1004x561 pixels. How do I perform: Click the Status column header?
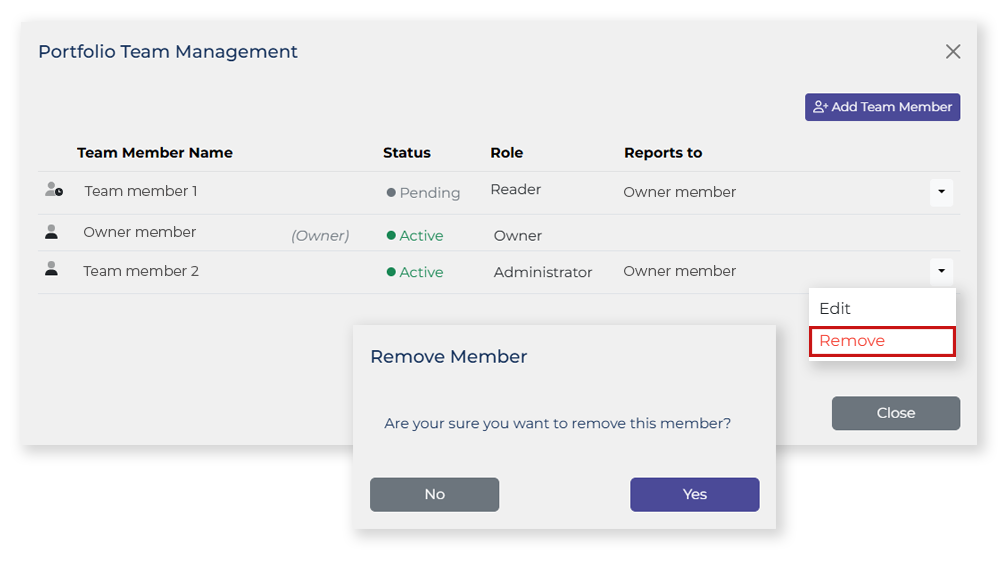[x=407, y=152]
